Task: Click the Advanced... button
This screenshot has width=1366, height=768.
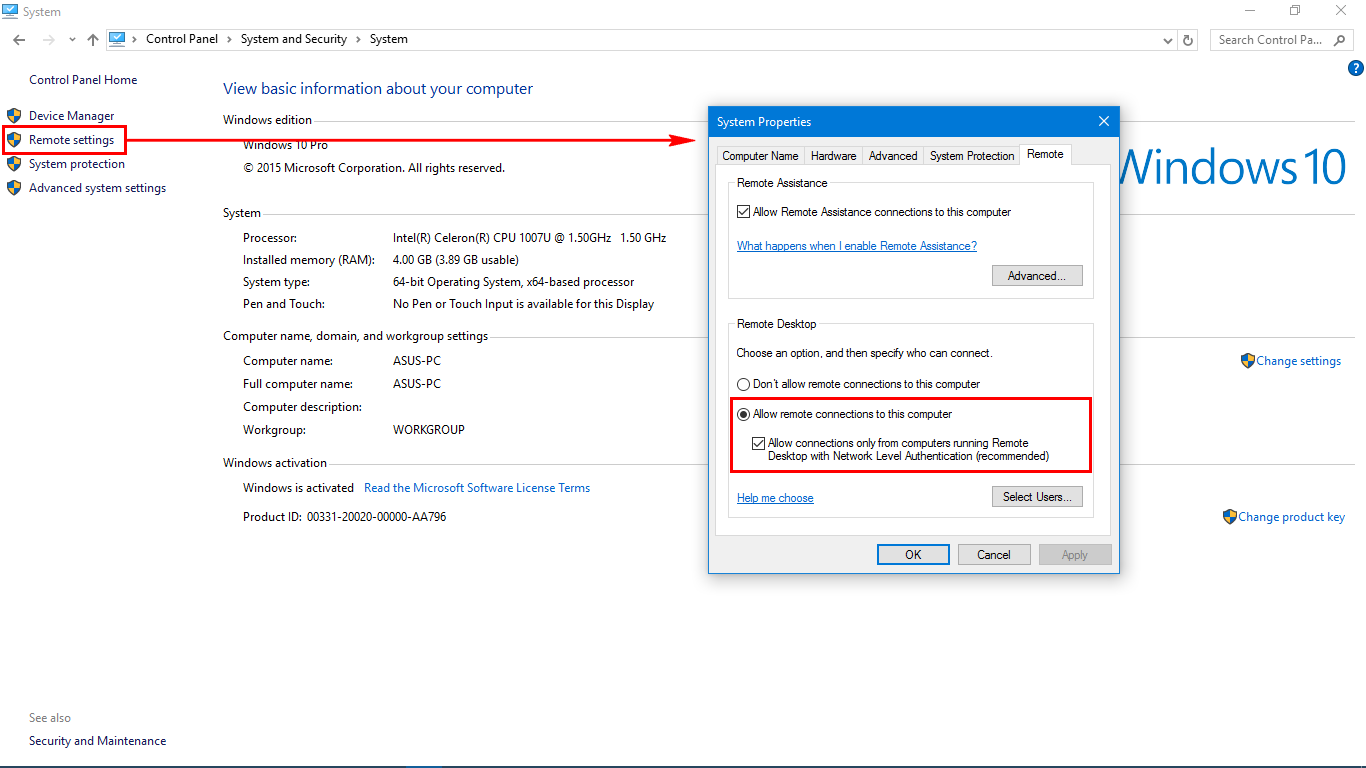Action: [1037, 276]
